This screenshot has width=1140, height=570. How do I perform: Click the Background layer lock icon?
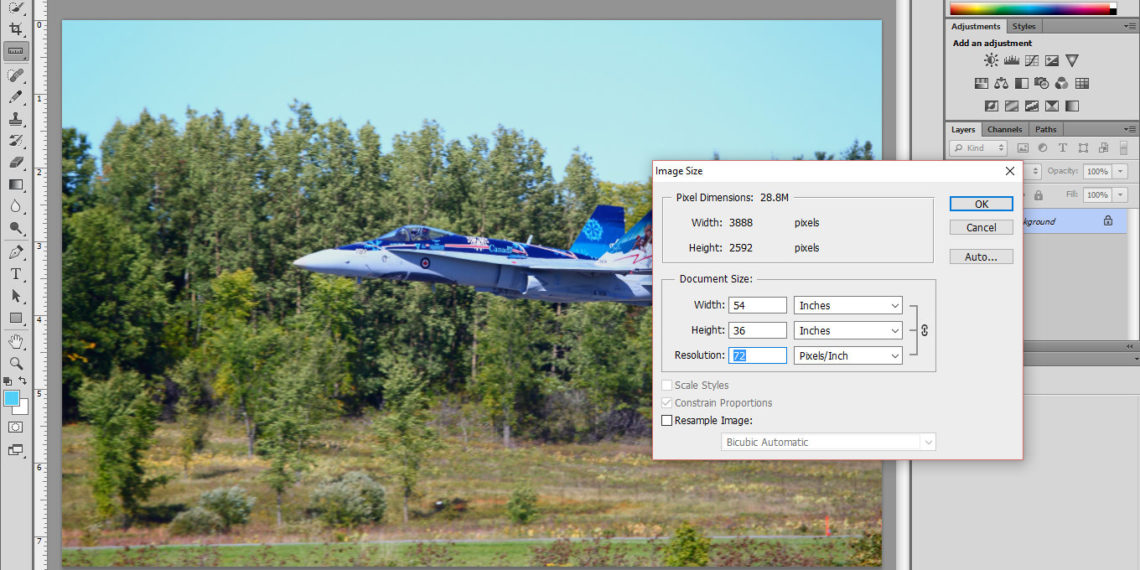(1108, 220)
